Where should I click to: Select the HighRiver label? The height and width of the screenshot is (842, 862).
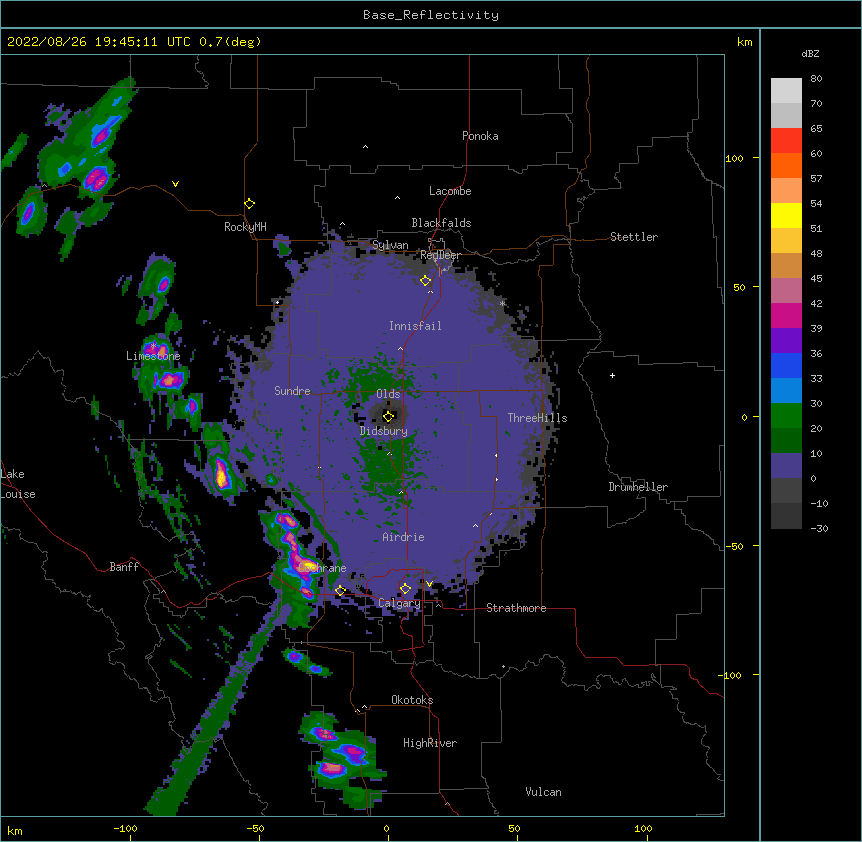point(430,743)
